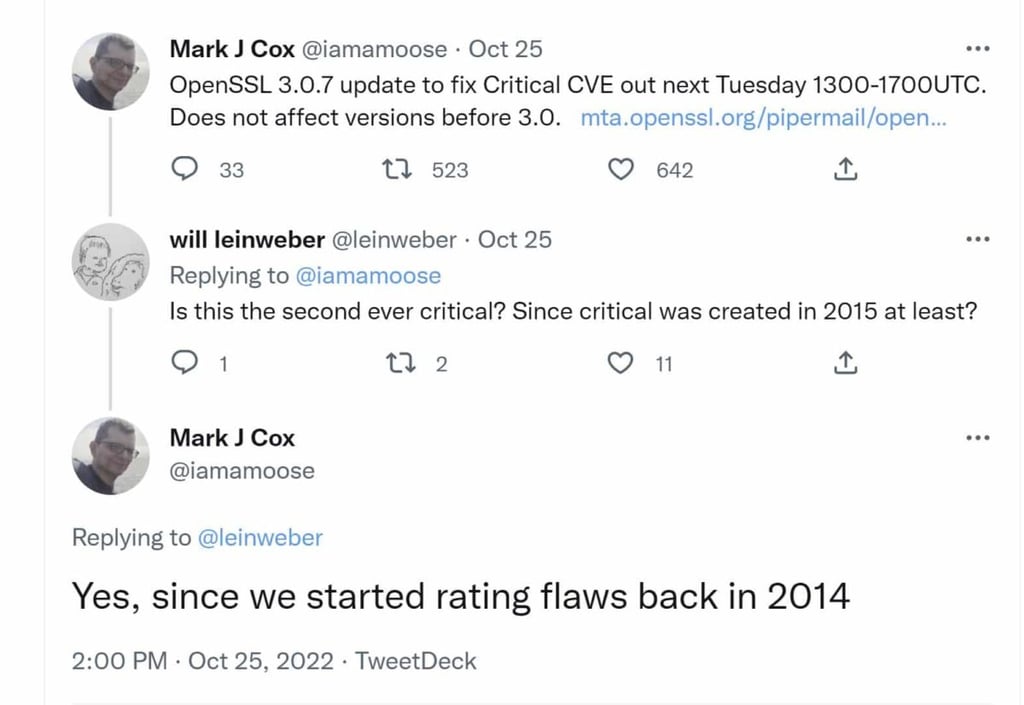Retweet will leinweber's reply
Viewport: 1024px width, 705px height.
click(400, 363)
